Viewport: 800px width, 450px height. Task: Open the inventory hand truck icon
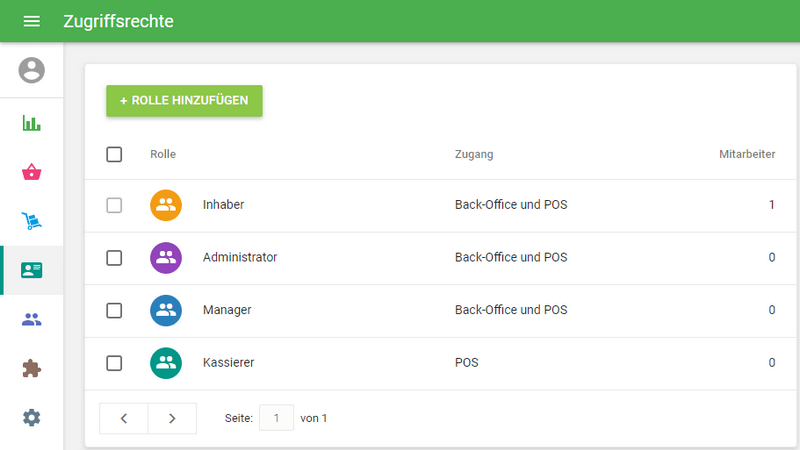[32, 221]
